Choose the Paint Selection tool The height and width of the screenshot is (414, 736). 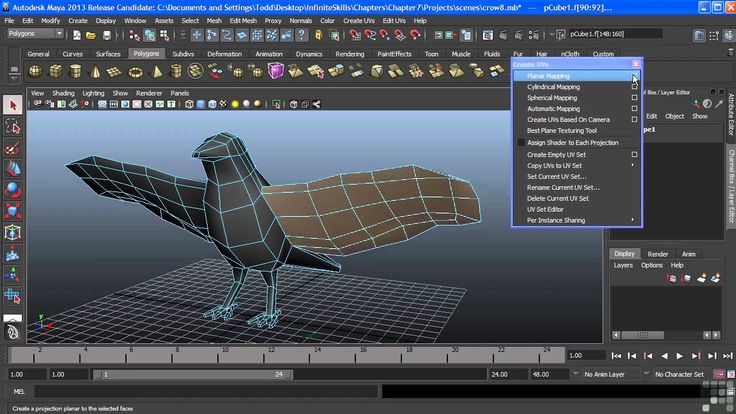13,147
